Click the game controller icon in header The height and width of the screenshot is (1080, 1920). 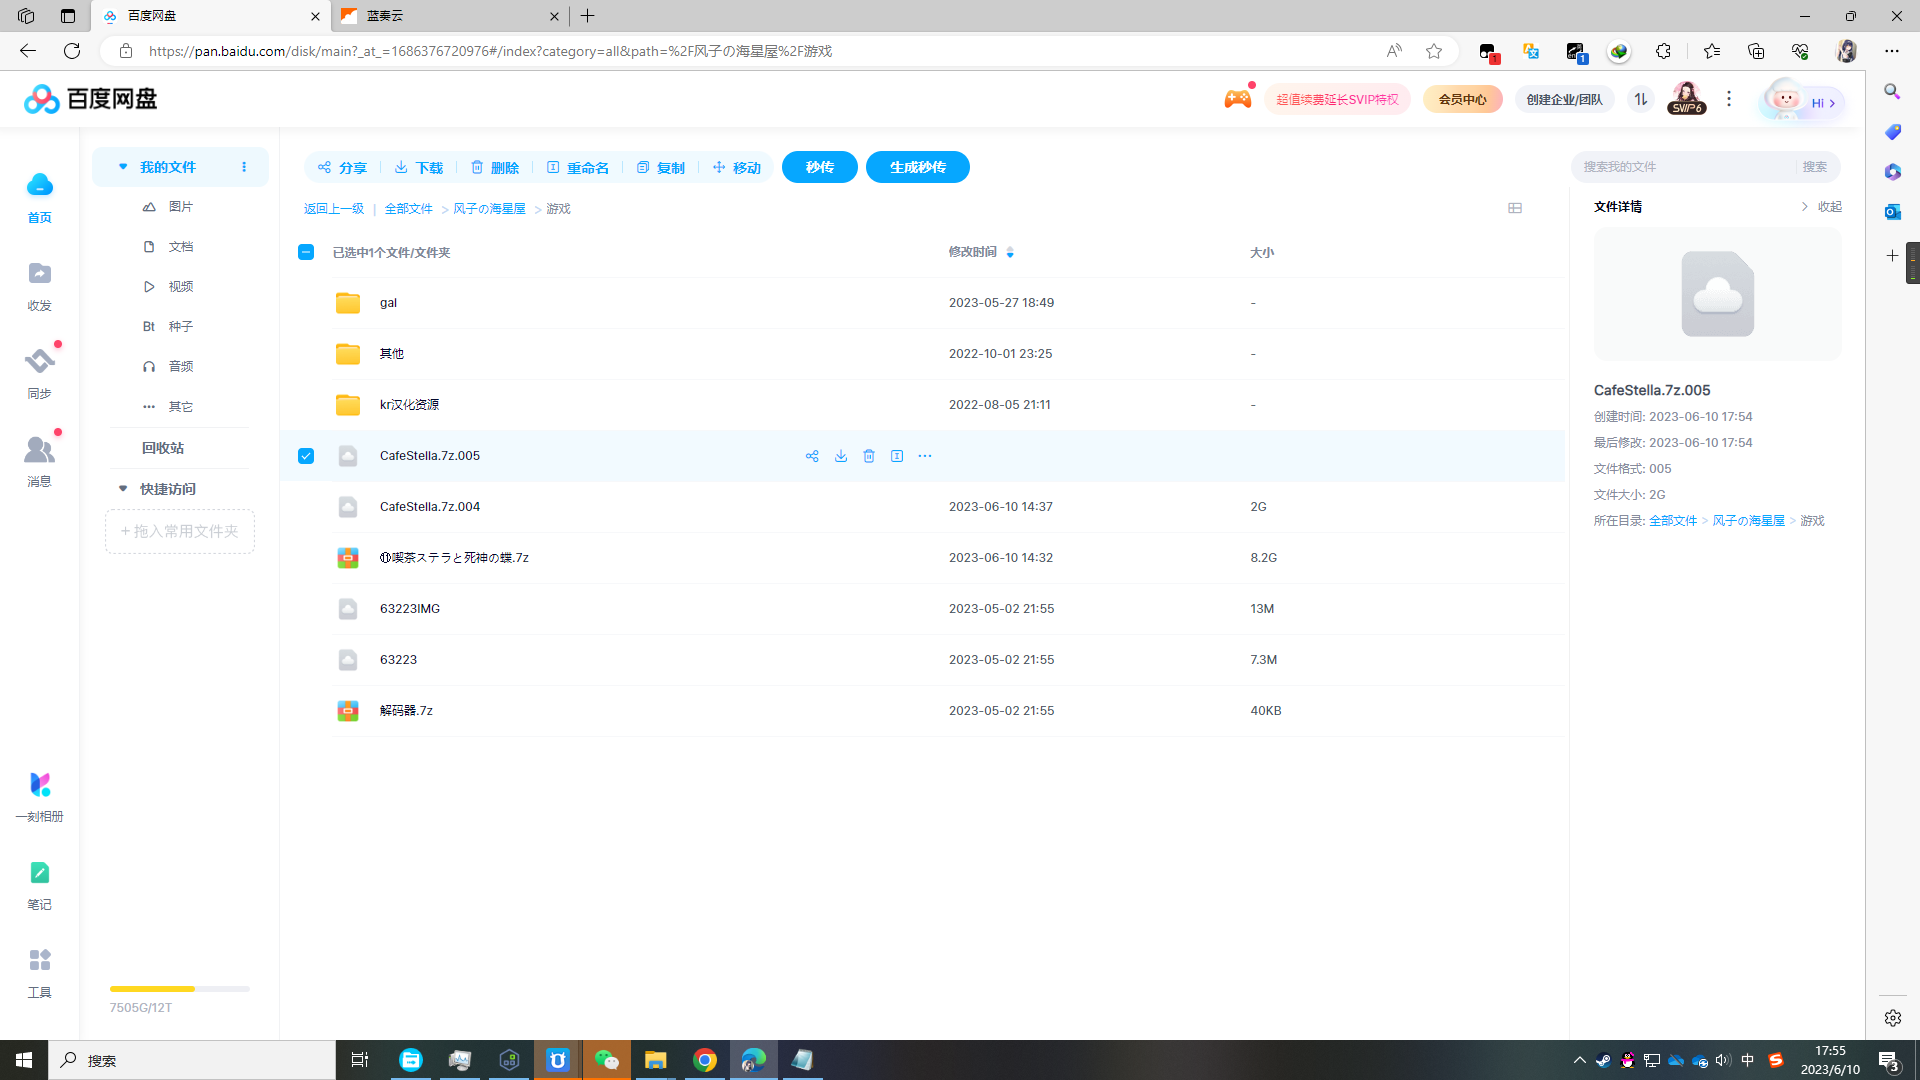[1237, 98]
